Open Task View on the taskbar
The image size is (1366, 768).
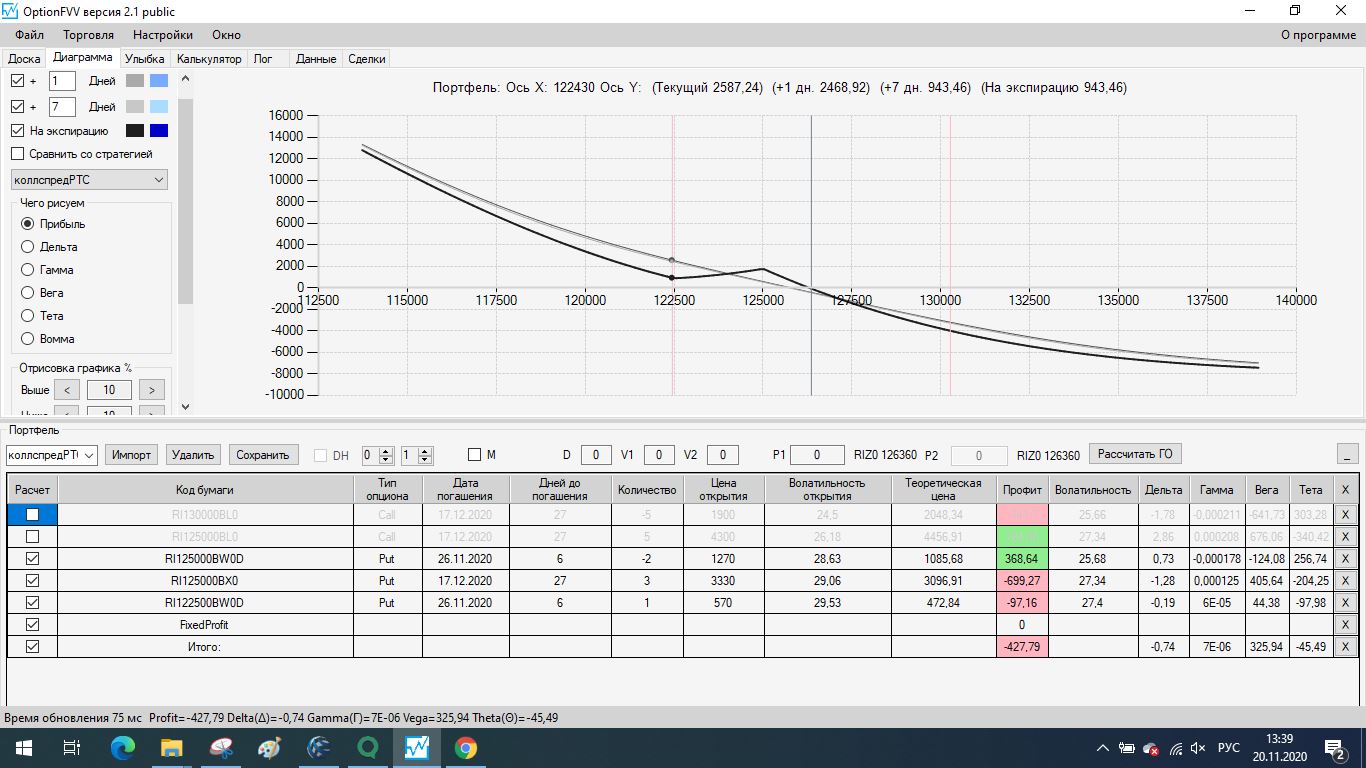pos(72,748)
